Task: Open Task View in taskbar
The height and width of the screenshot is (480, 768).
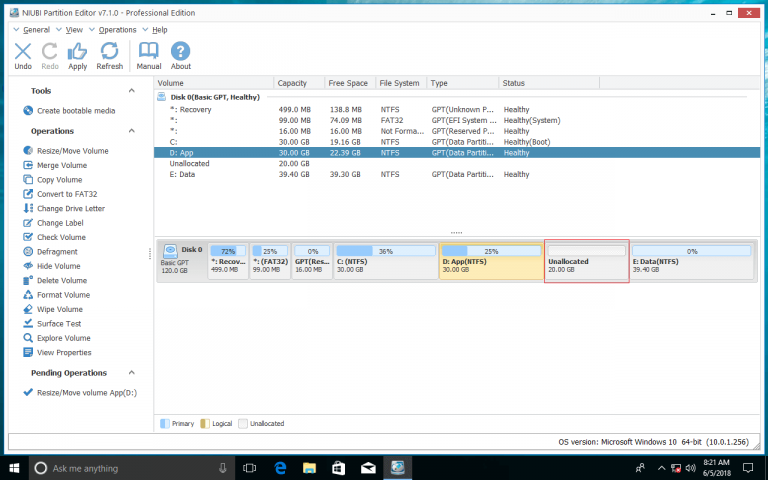Action: tap(250, 468)
